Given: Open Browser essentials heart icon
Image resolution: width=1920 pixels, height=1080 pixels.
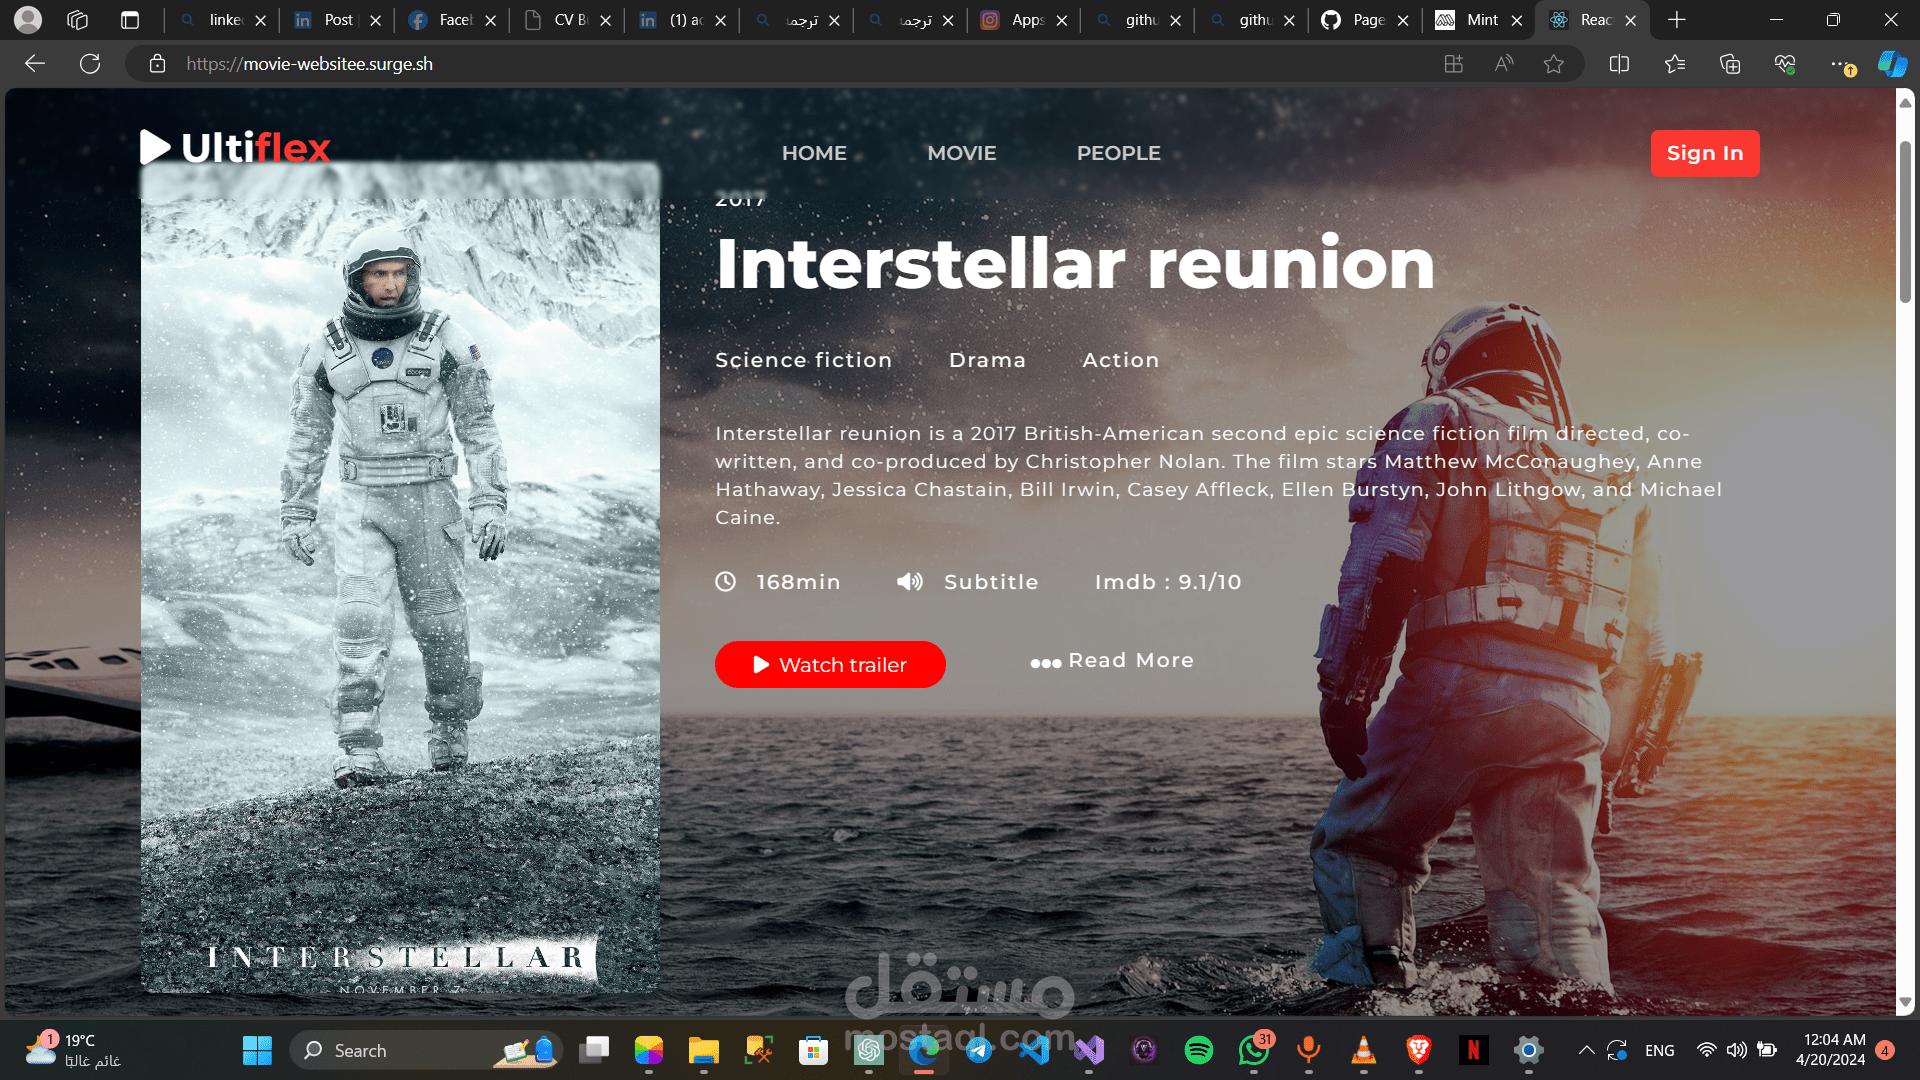Looking at the screenshot, I should [x=1785, y=64].
